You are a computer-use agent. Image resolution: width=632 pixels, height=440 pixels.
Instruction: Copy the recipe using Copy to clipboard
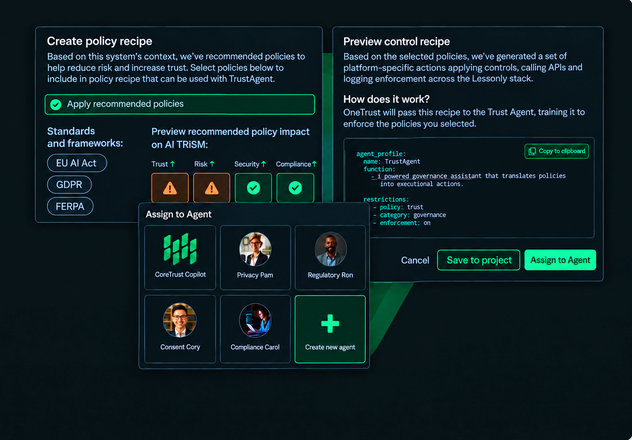[557, 151]
